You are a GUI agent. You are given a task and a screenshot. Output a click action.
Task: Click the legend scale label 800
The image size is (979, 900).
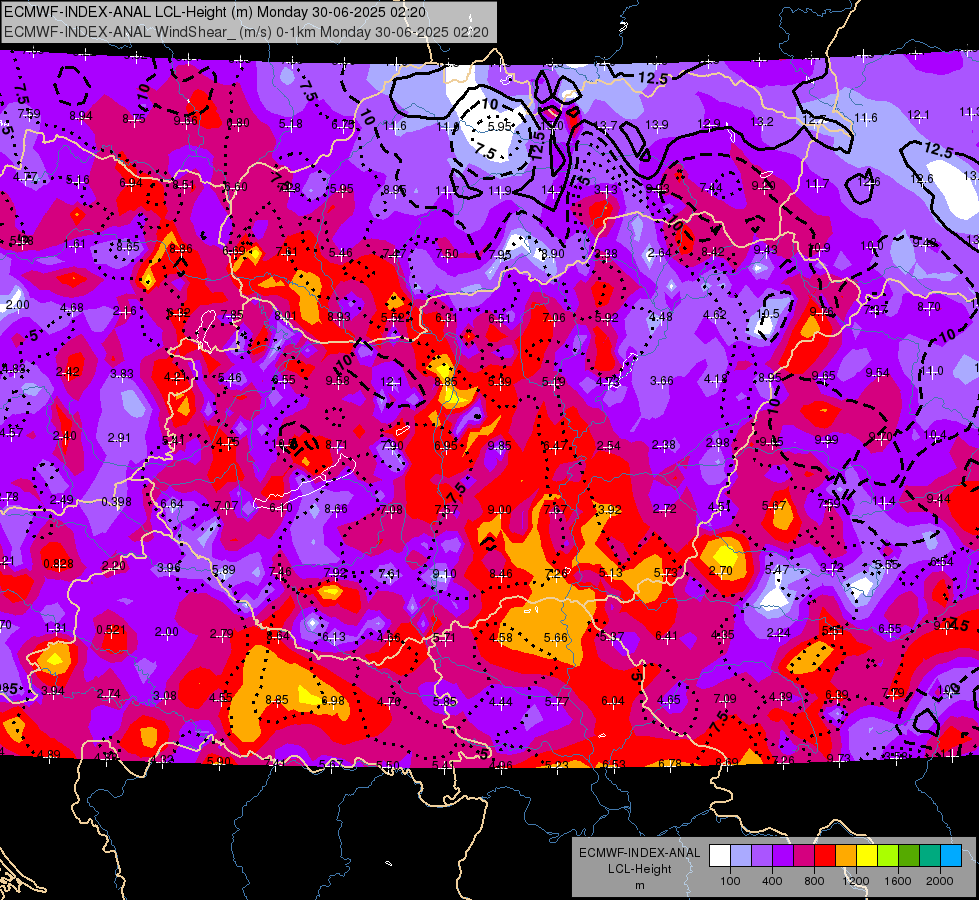click(x=814, y=881)
